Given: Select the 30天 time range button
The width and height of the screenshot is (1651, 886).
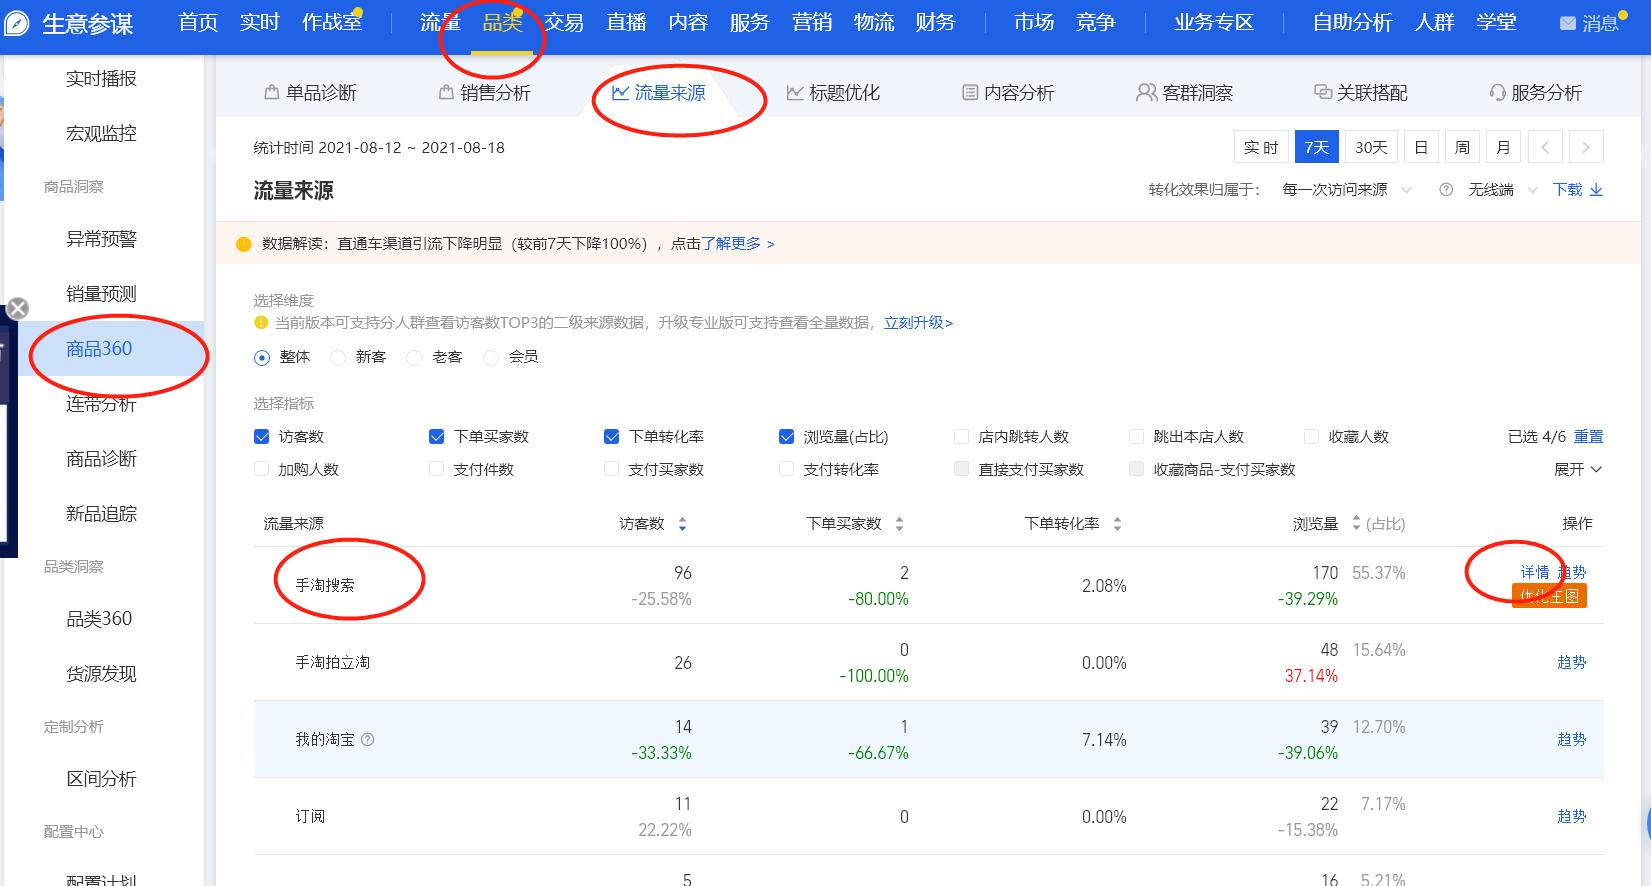Looking at the screenshot, I should pos(1371,147).
